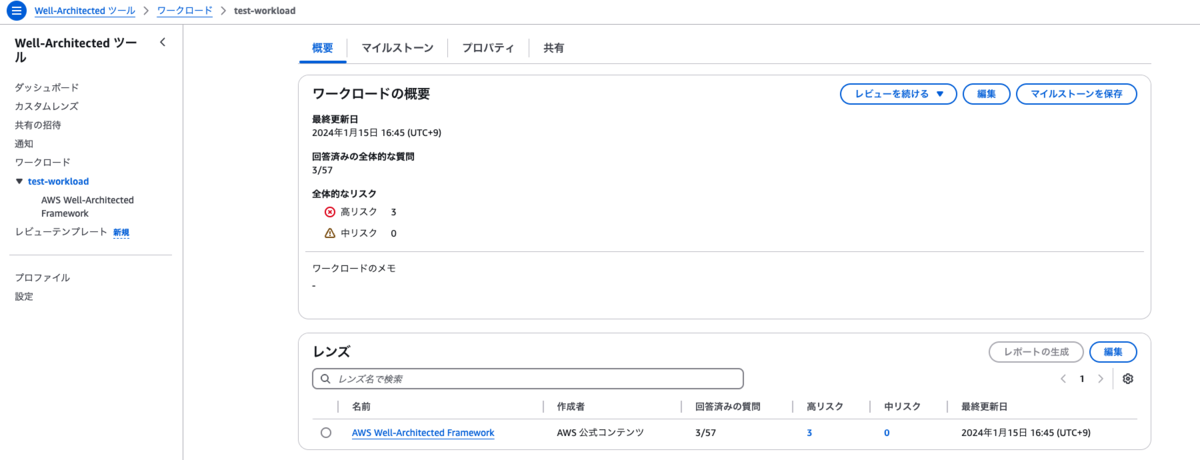Click the search magnifier icon in the lens search box

[x=326, y=379]
